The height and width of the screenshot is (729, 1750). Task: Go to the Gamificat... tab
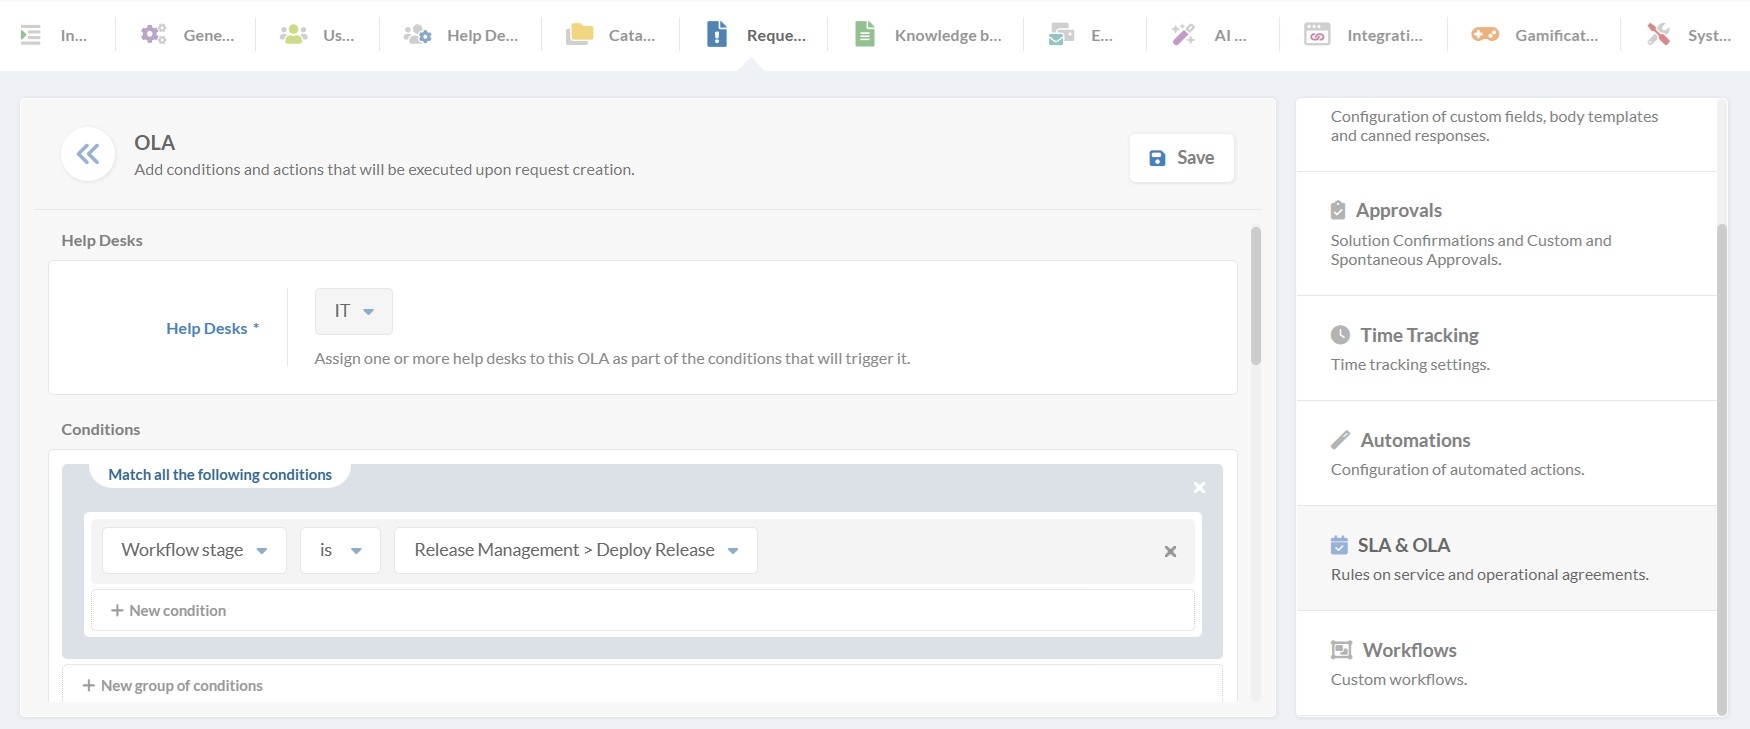pos(1534,35)
